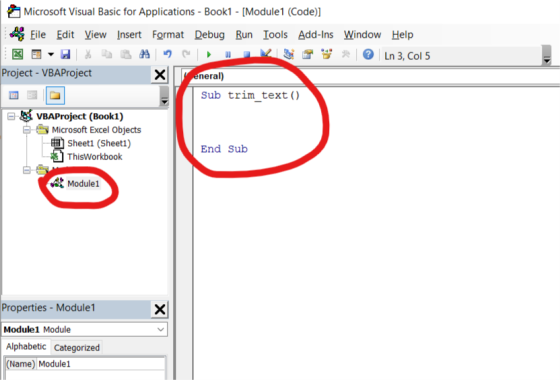Click the Reset stop icon

click(x=246, y=55)
